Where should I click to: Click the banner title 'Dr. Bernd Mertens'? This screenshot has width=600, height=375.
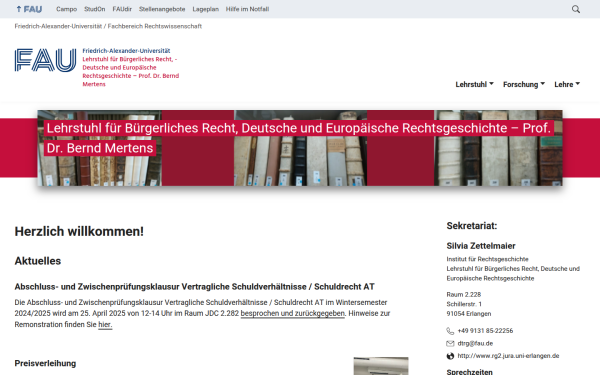point(100,148)
